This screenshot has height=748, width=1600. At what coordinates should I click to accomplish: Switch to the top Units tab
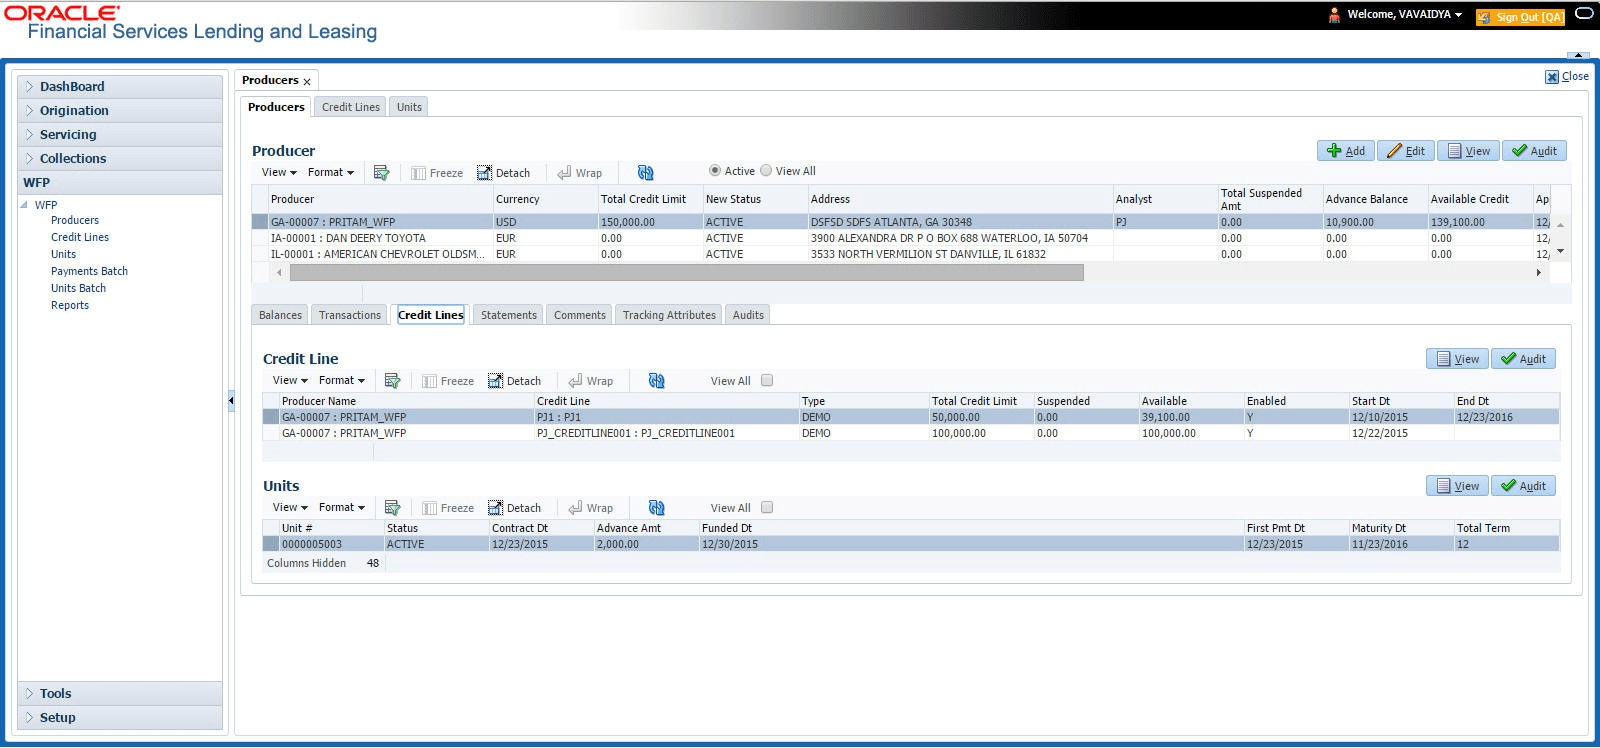tap(409, 107)
